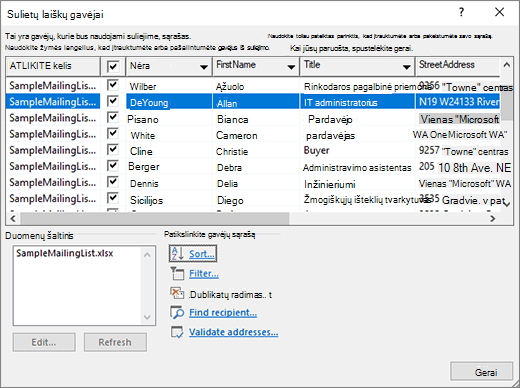The image size is (520, 388).
Task: Open the Sort... link
Action: tap(202, 254)
